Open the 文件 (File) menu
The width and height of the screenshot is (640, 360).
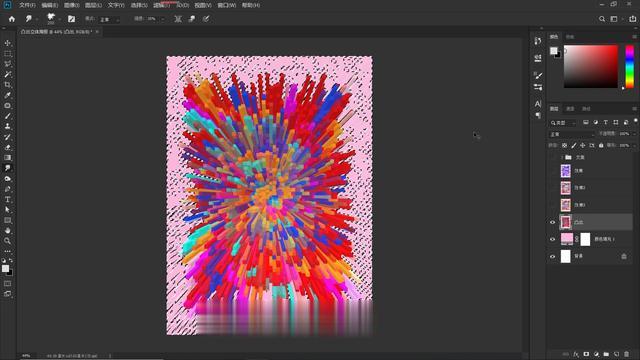point(27,5)
